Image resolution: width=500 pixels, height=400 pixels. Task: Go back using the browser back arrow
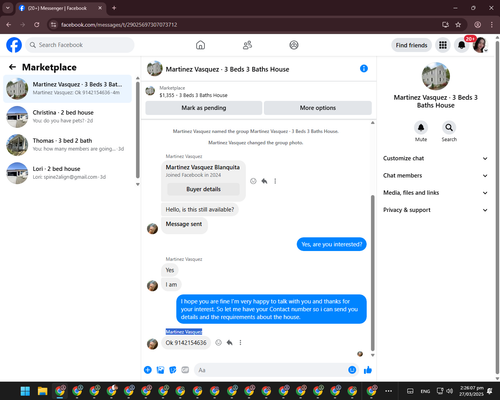pyautogui.click(x=9, y=25)
